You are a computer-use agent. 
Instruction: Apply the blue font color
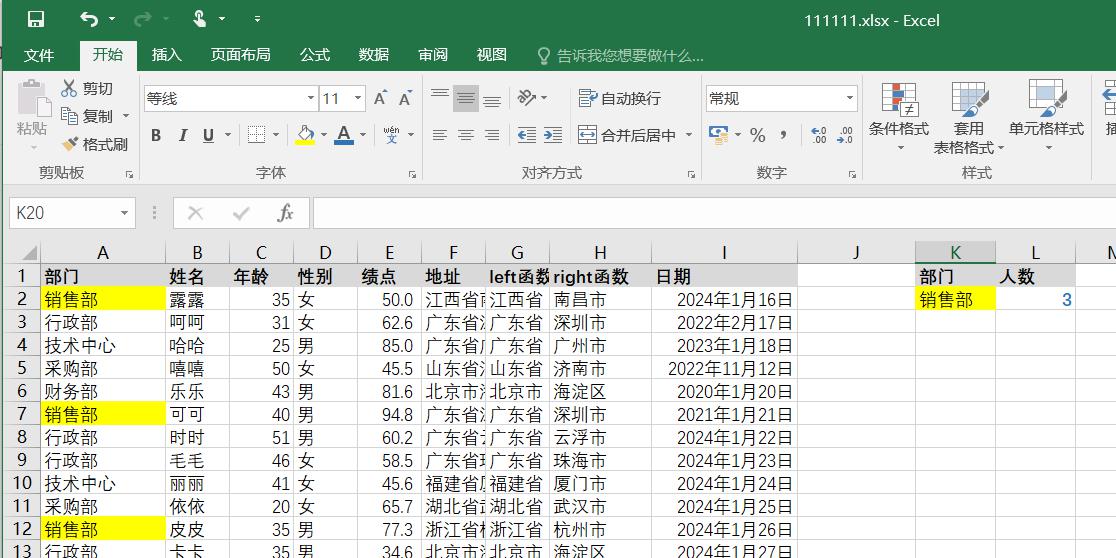pyautogui.click(x=344, y=135)
